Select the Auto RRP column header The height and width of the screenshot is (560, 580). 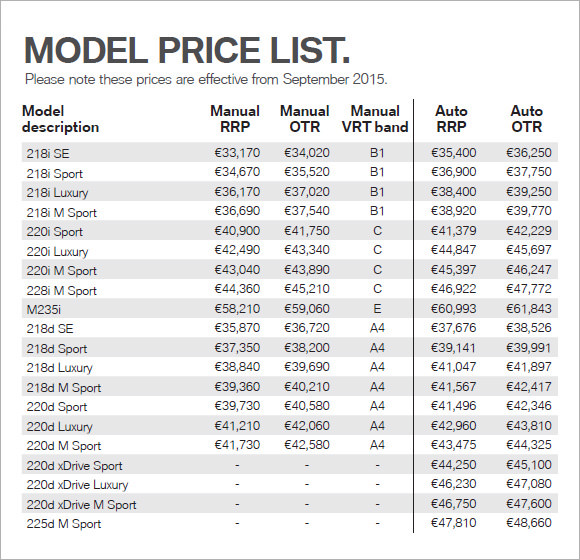(x=451, y=119)
